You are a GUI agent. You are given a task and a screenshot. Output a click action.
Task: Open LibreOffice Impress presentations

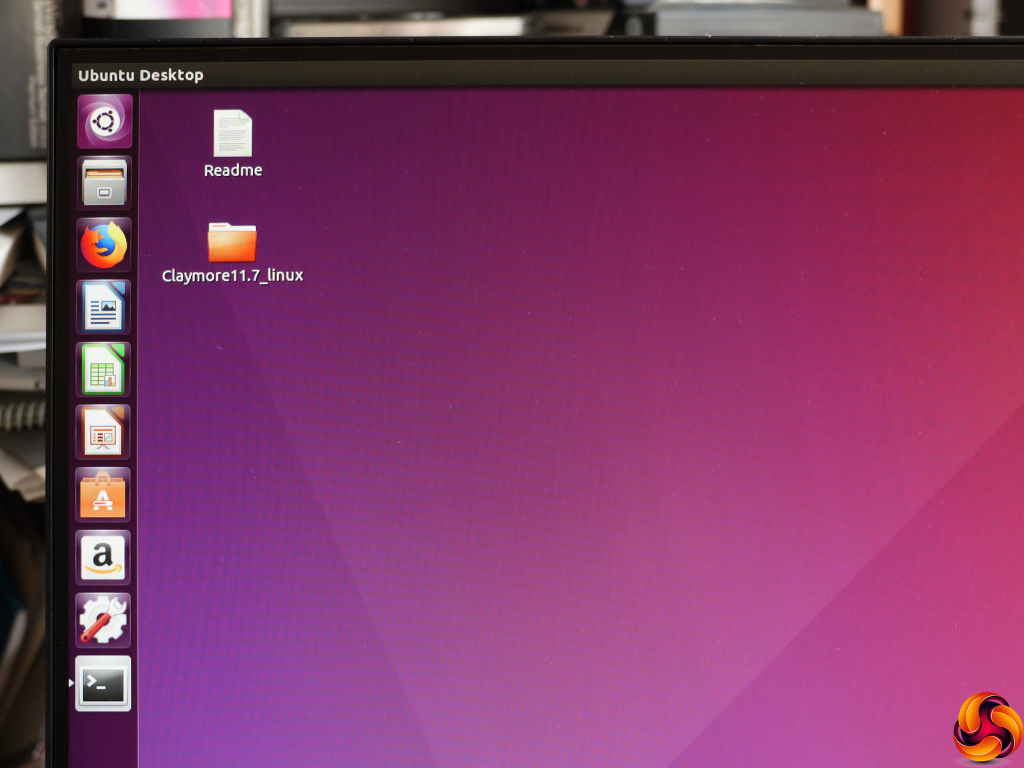[103, 432]
